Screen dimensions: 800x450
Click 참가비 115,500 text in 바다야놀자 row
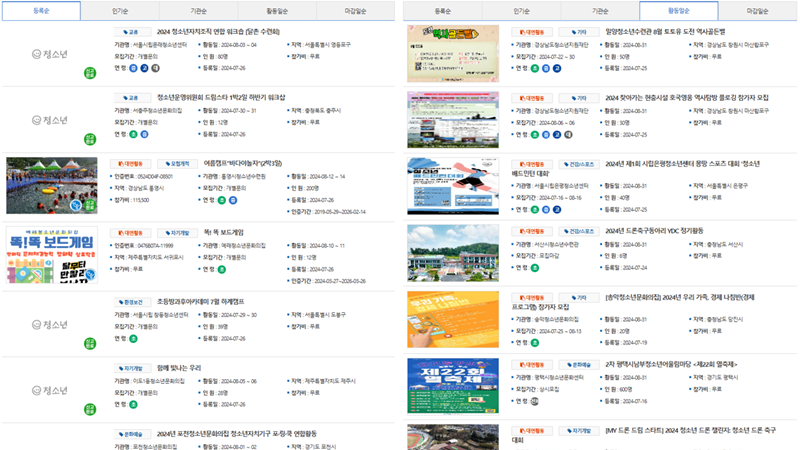click(x=132, y=200)
